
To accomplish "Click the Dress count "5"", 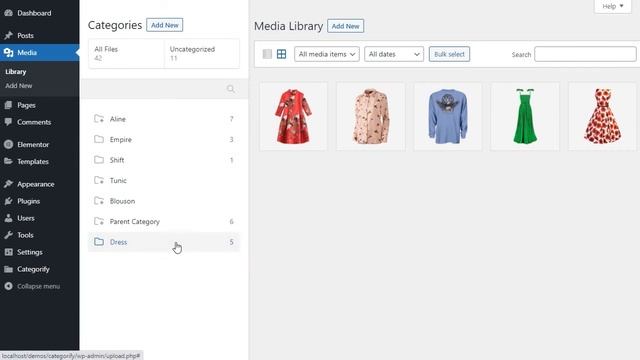I will [231, 242].
